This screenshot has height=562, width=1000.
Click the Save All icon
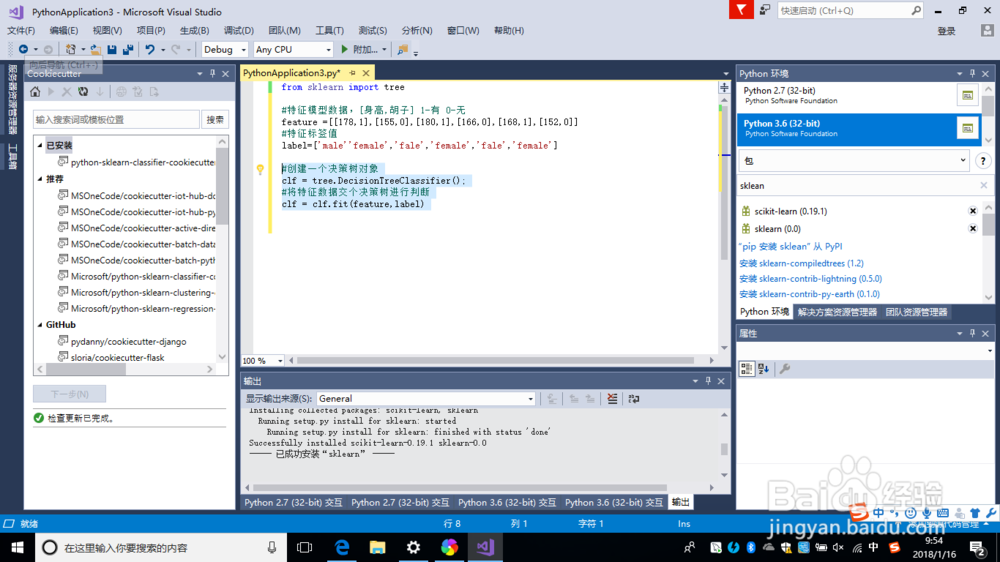click(x=128, y=49)
